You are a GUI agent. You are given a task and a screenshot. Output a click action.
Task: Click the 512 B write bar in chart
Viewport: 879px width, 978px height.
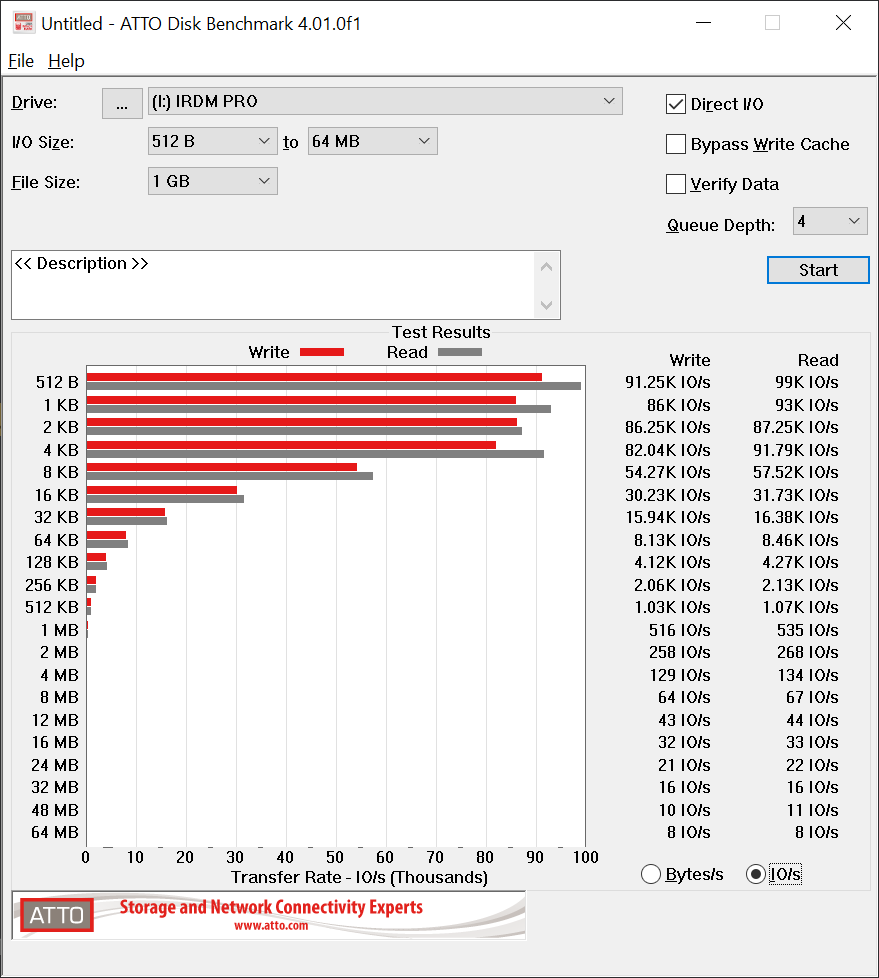(314, 377)
